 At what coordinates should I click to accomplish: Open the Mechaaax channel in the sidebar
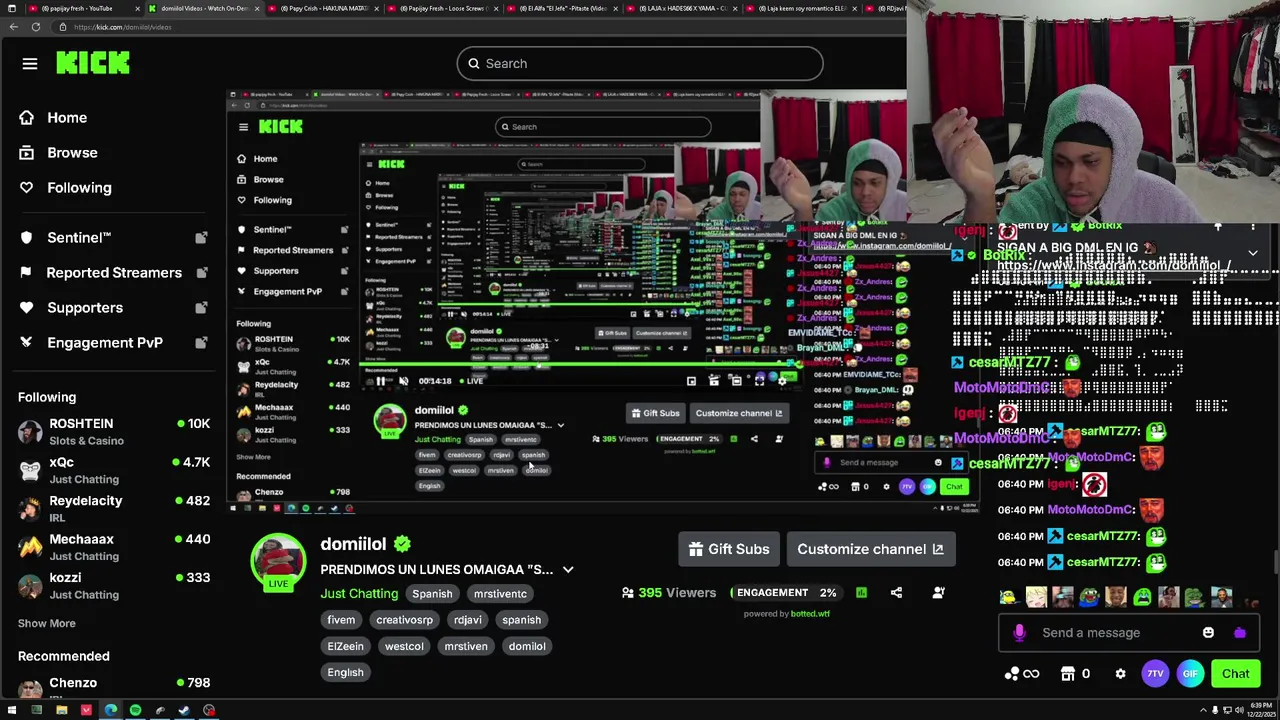click(x=114, y=547)
